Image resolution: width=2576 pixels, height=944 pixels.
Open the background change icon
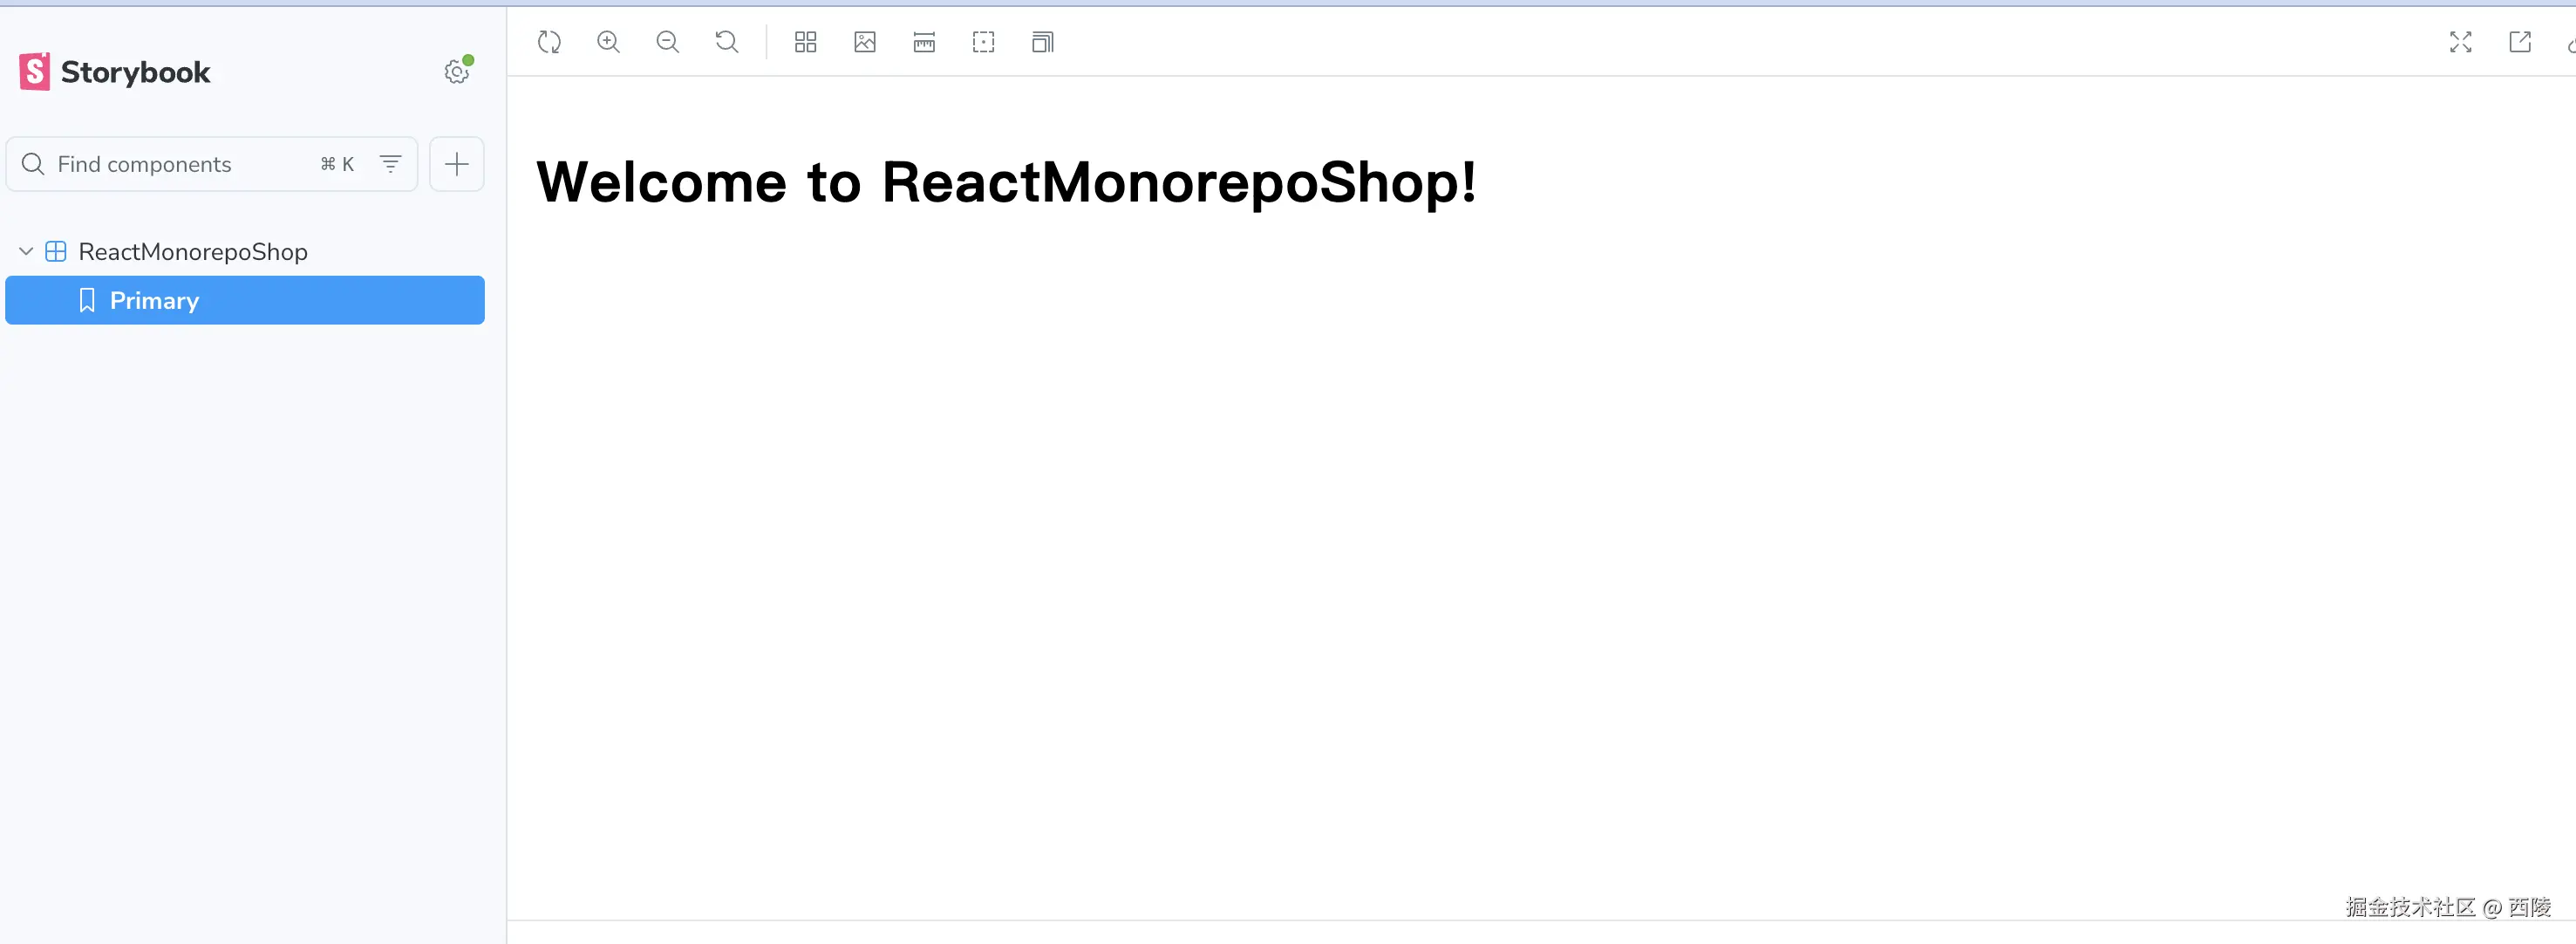pyautogui.click(x=865, y=42)
